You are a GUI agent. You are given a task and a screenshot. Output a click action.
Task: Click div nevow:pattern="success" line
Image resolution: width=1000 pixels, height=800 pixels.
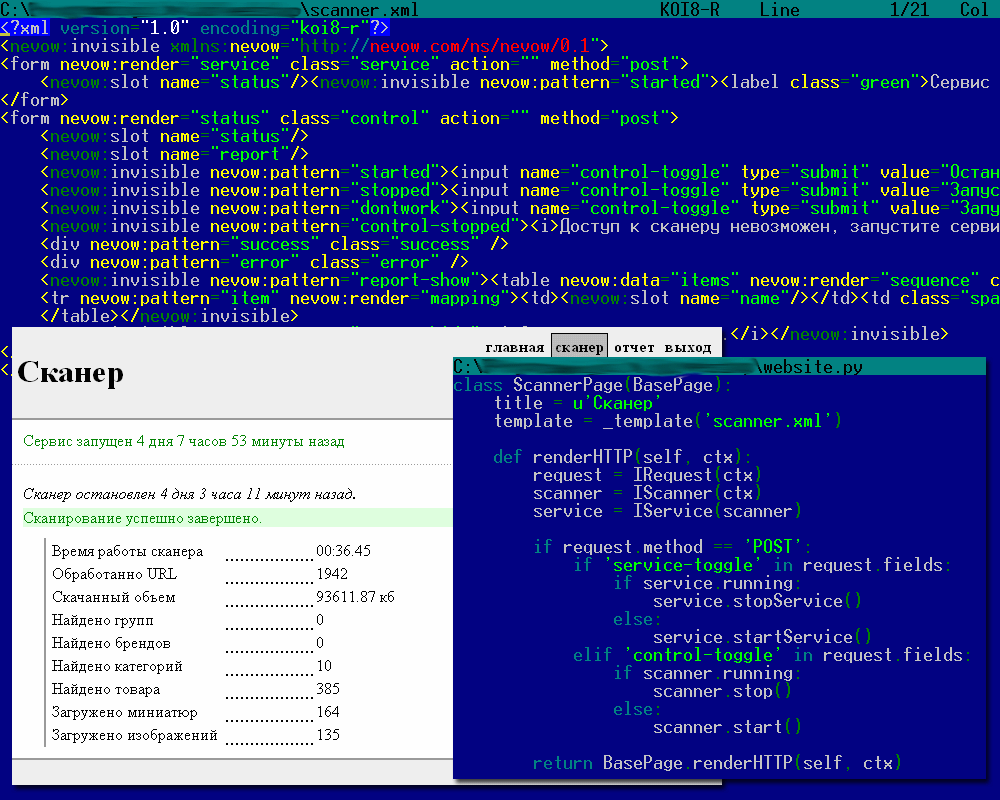274,244
